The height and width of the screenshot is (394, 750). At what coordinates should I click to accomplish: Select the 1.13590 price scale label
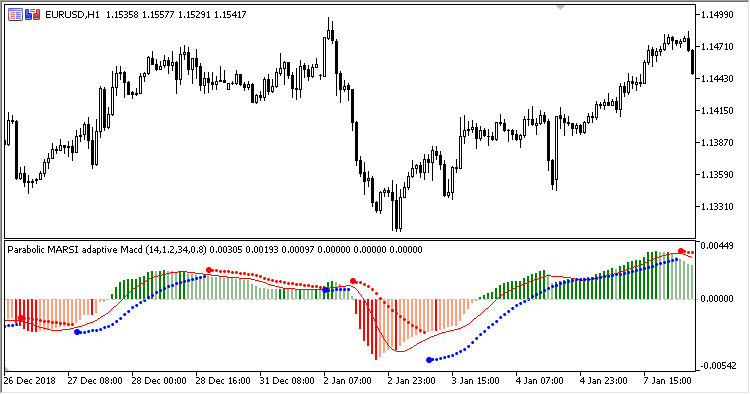(717, 175)
